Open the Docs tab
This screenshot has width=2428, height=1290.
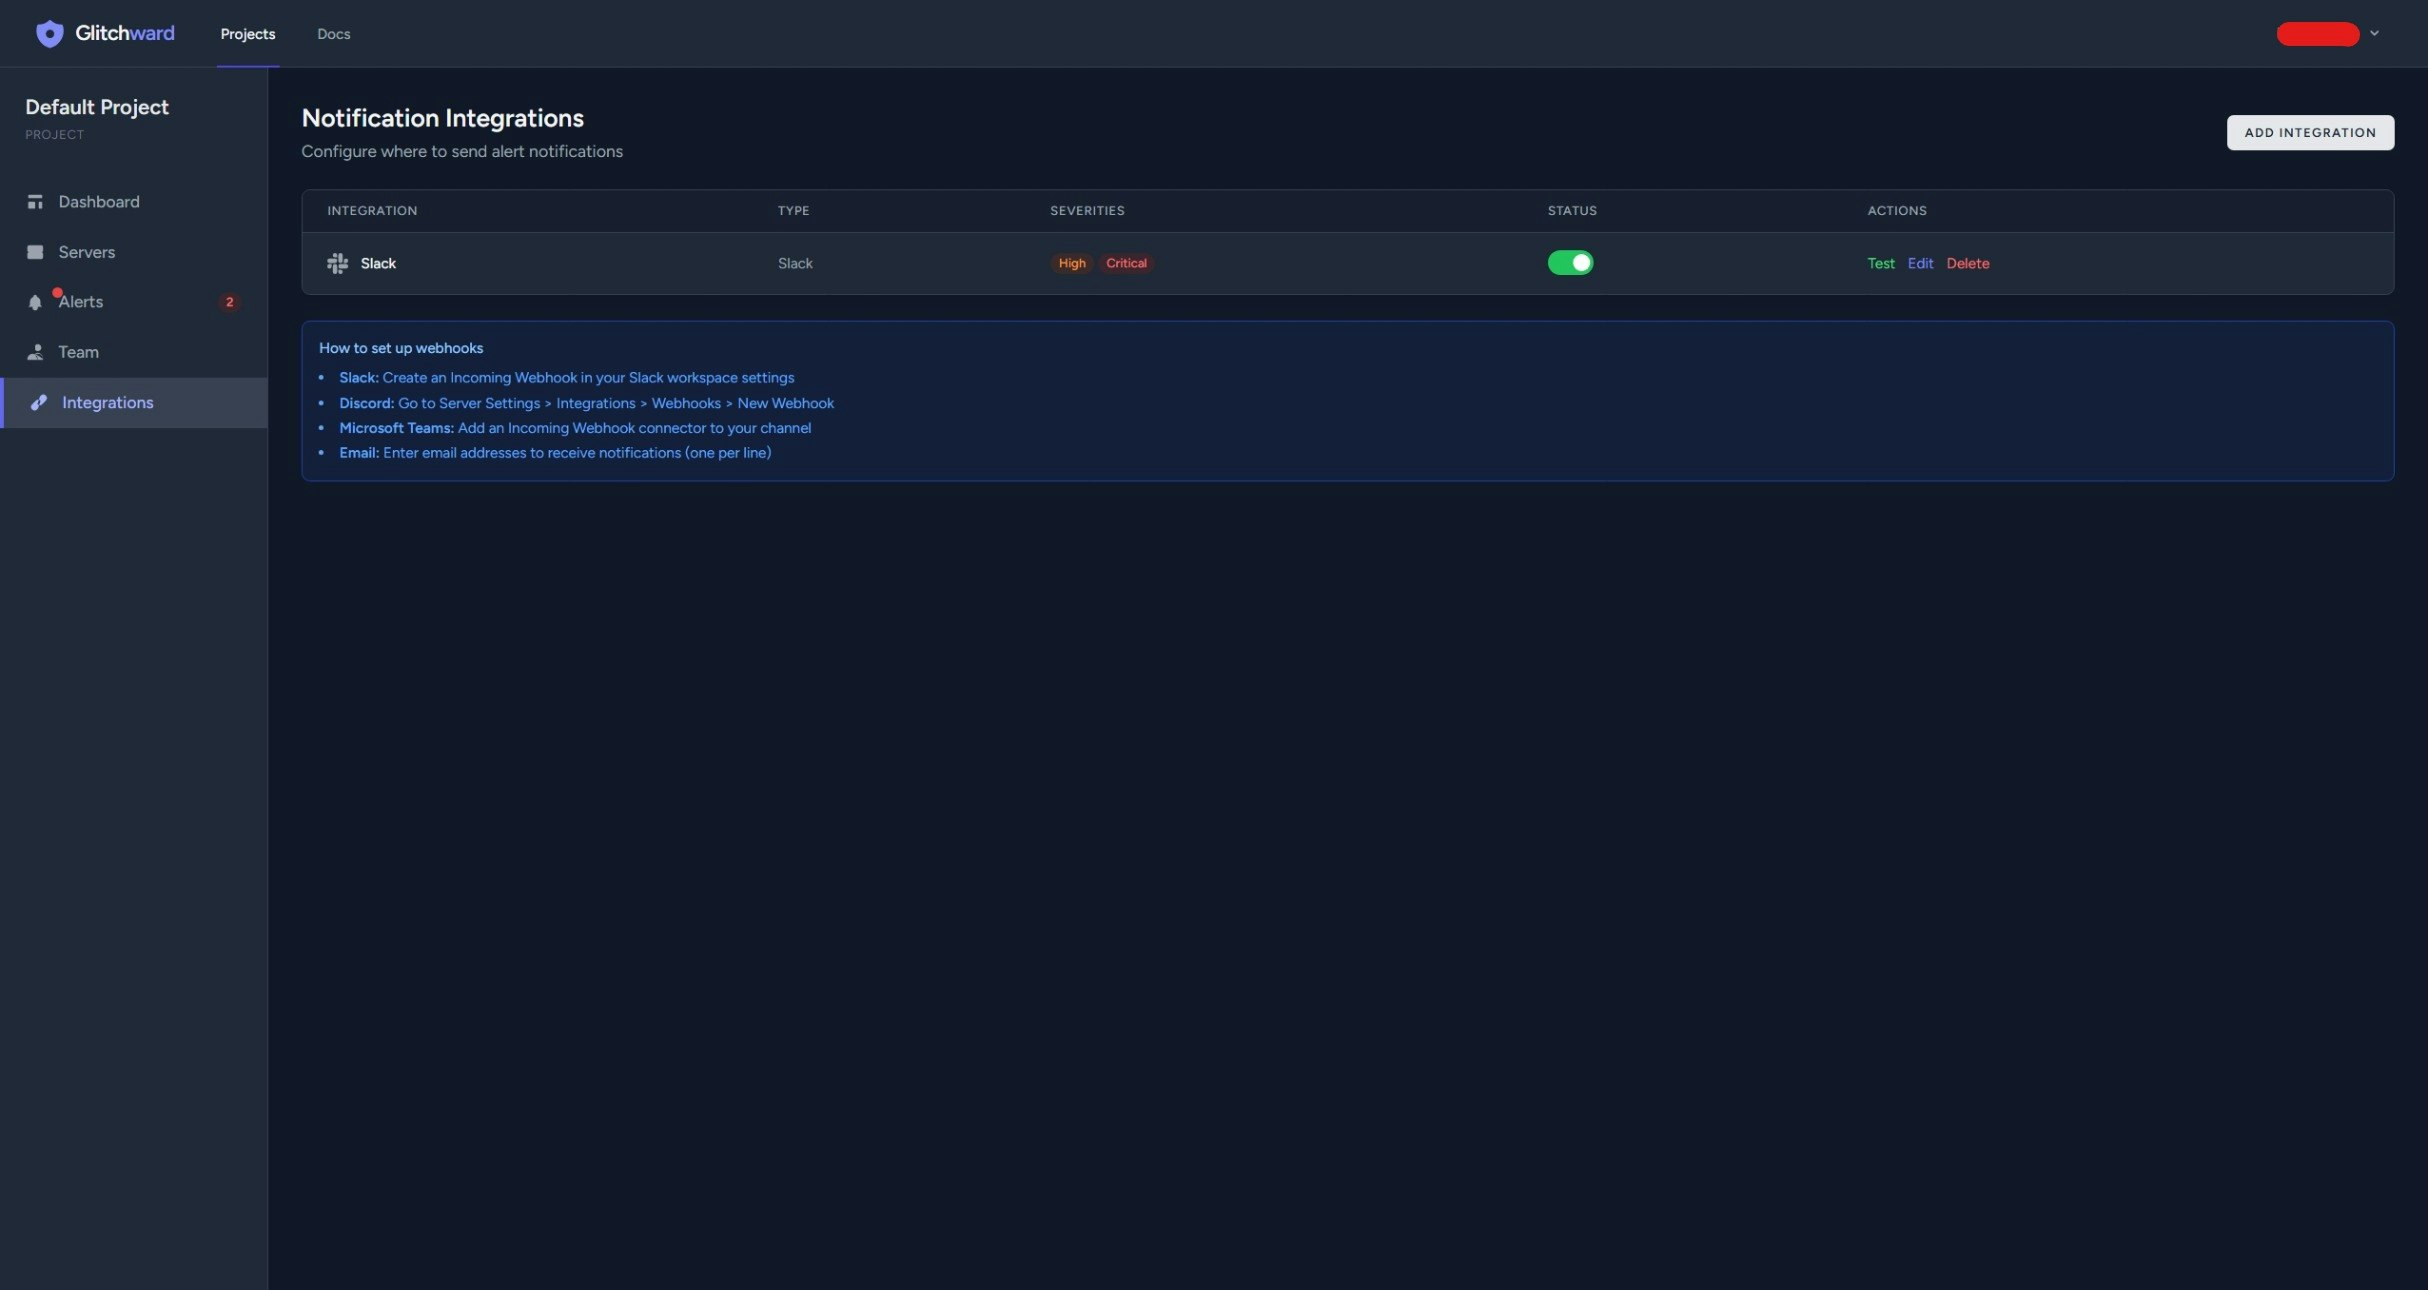333,34
